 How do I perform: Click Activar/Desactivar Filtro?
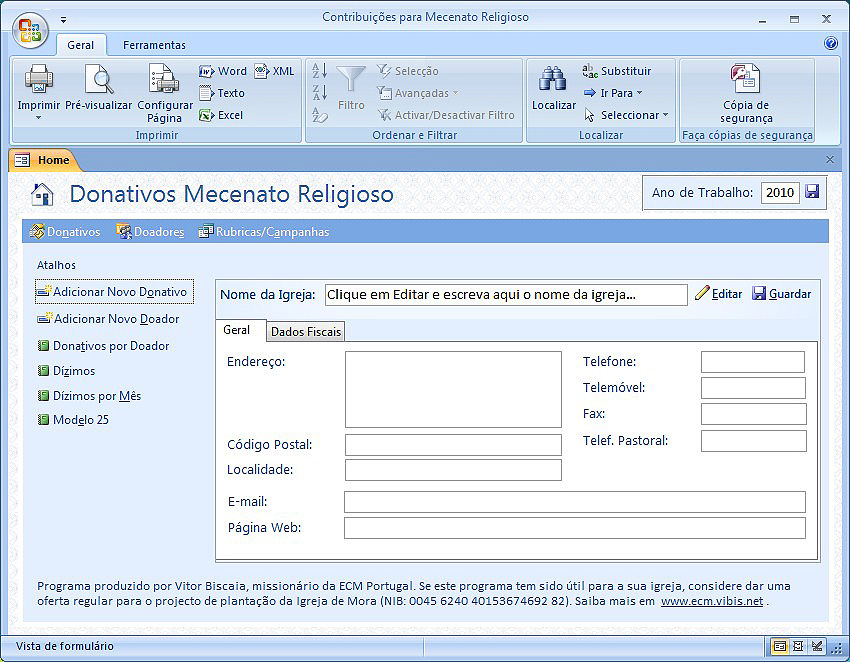click(446, 115)
